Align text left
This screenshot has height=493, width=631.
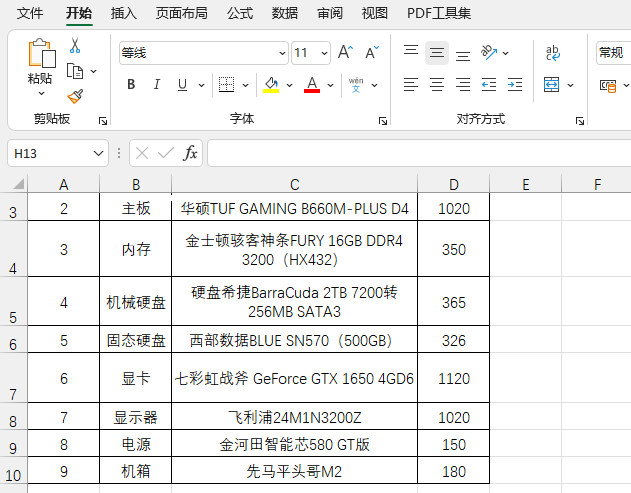(411, 85)
